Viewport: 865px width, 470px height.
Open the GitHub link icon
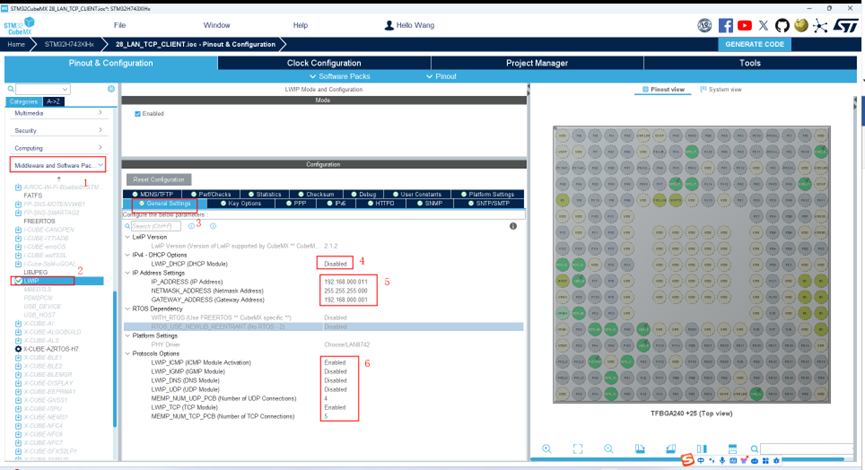tap(782, 25)
